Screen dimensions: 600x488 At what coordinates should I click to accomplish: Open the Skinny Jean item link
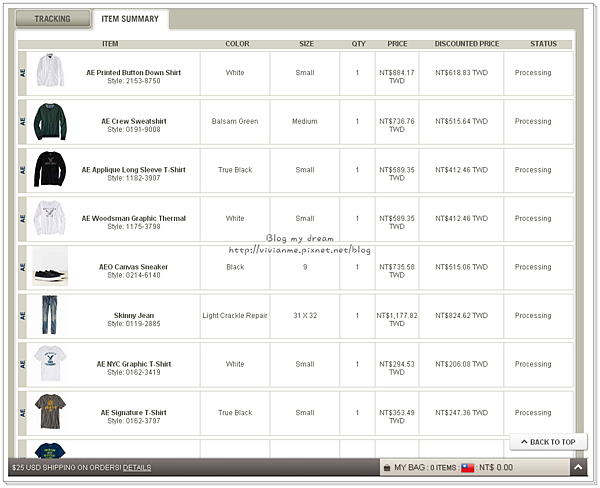[134, 315]
